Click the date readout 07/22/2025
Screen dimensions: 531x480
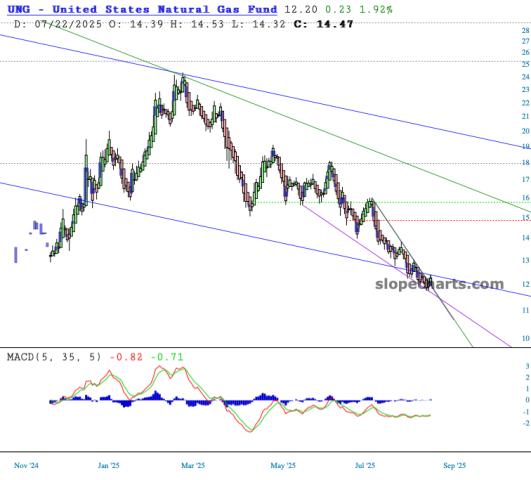68,24
